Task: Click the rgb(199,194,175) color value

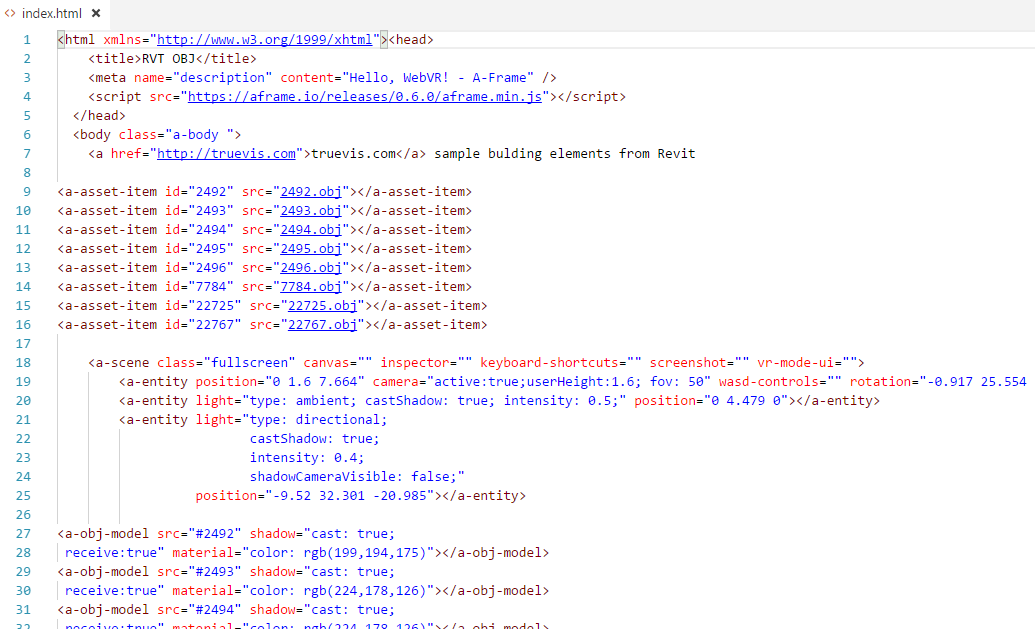Action: click(x=364, y=552)
